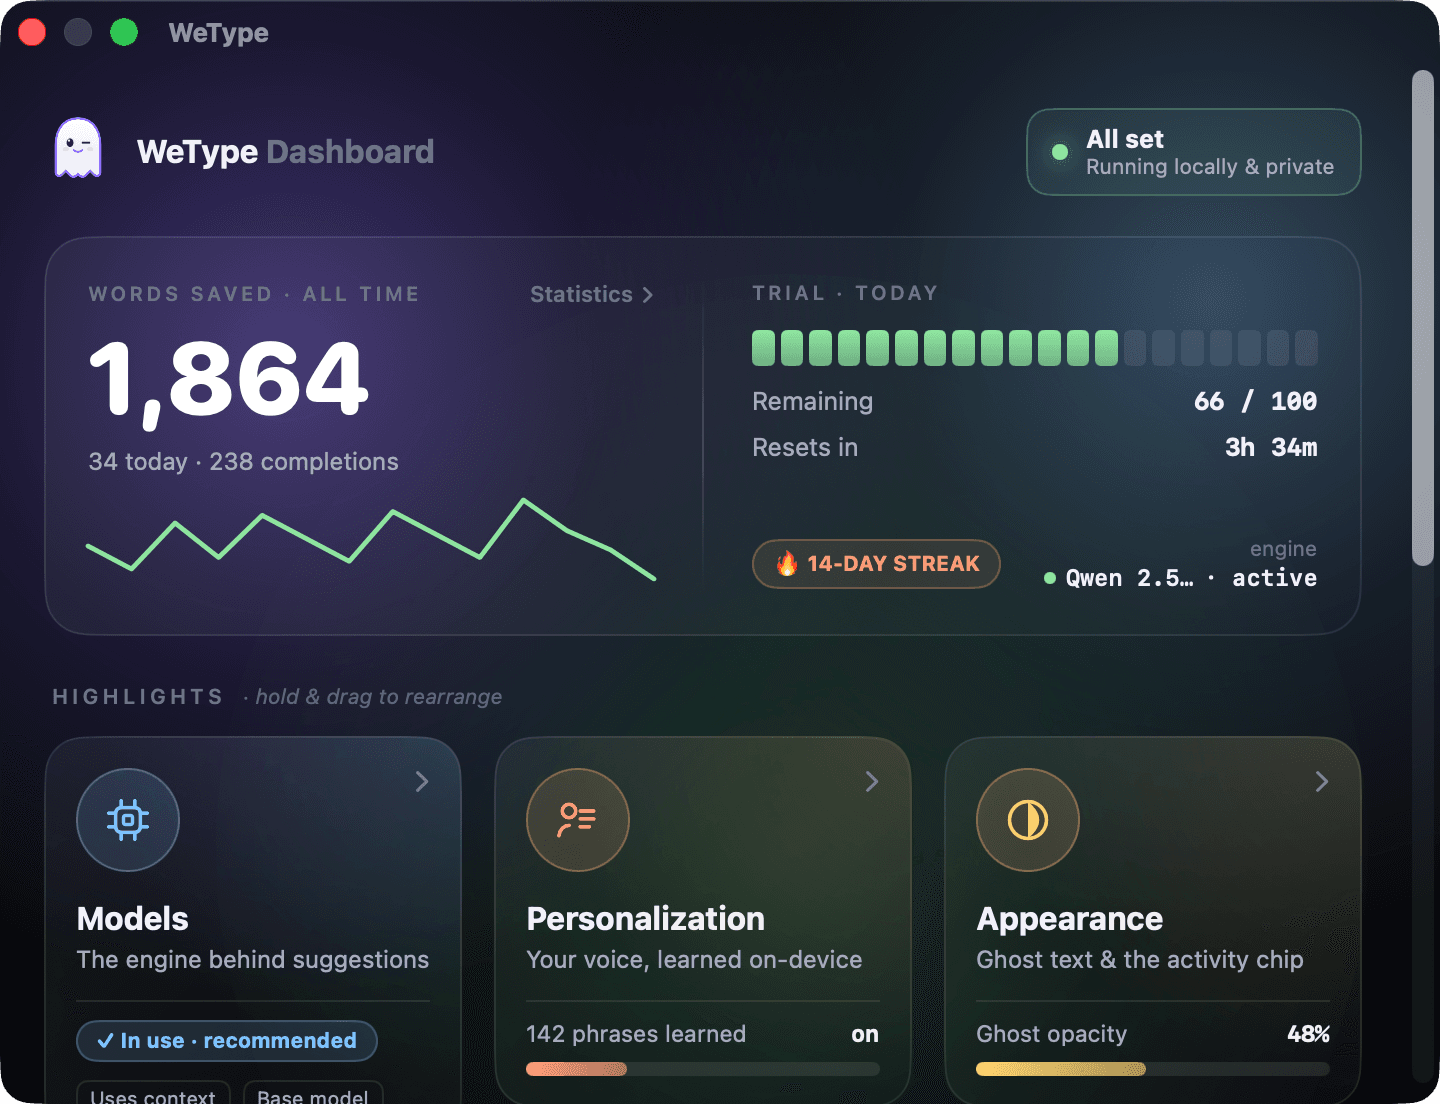Click the Base model tag
Screen dimensions: 1440x1104
313,1093
